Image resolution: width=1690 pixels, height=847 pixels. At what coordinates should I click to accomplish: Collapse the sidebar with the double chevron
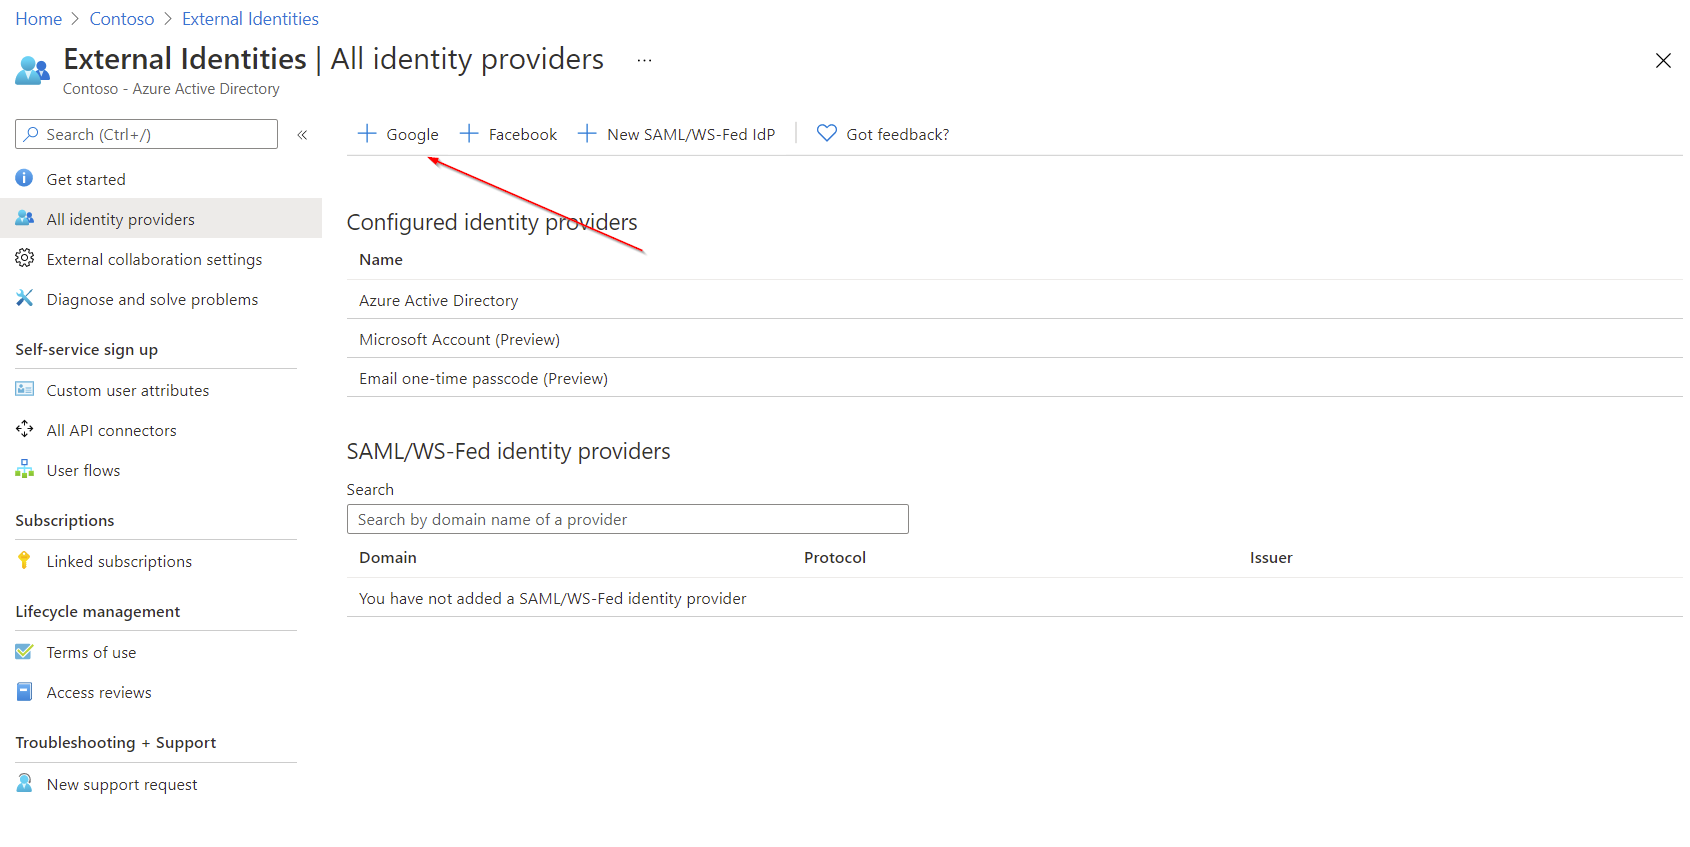click(302, 134)
